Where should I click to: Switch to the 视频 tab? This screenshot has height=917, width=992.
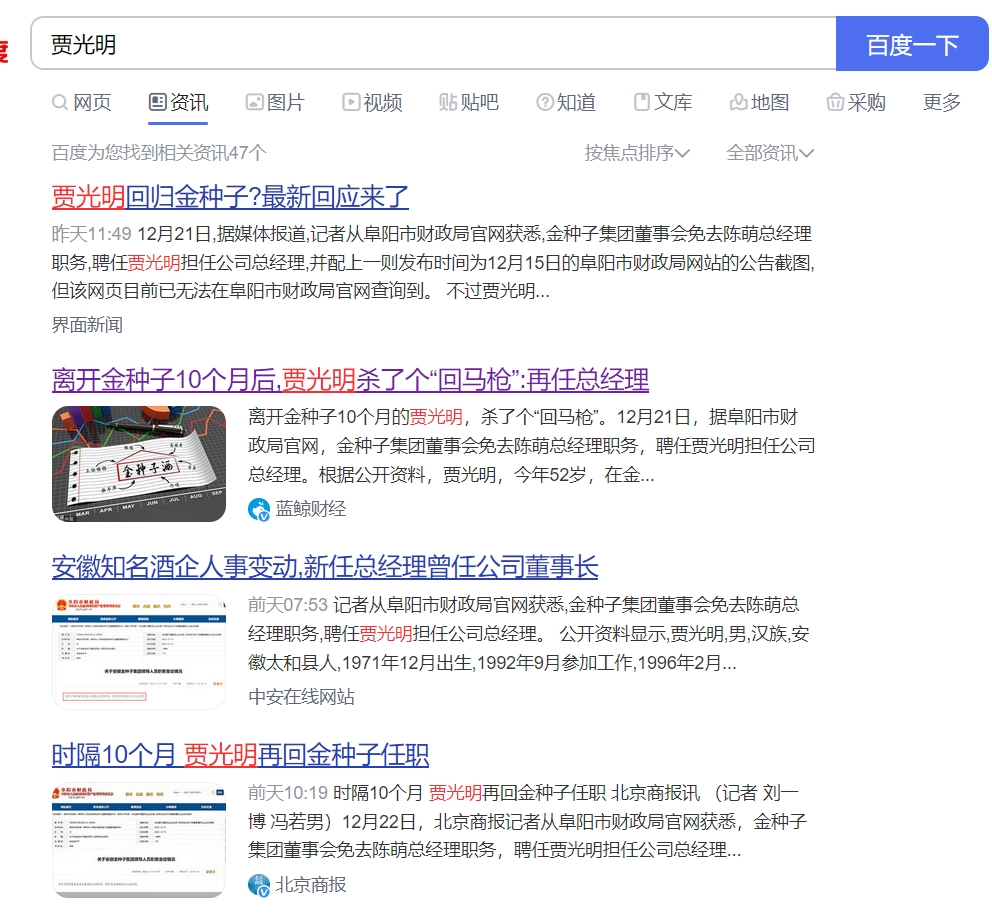pos(373,102)
